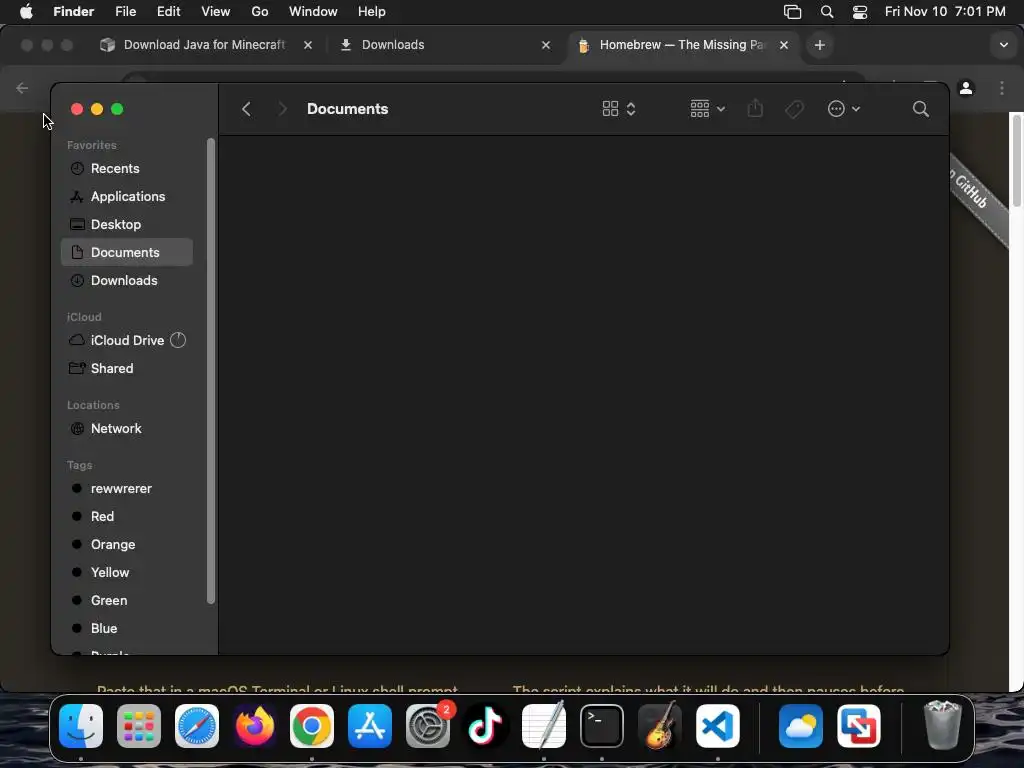The width and height of the screenshot is (1024, 768).
Task: Close the Homebrew browser tab
Action: coord(784,45)
